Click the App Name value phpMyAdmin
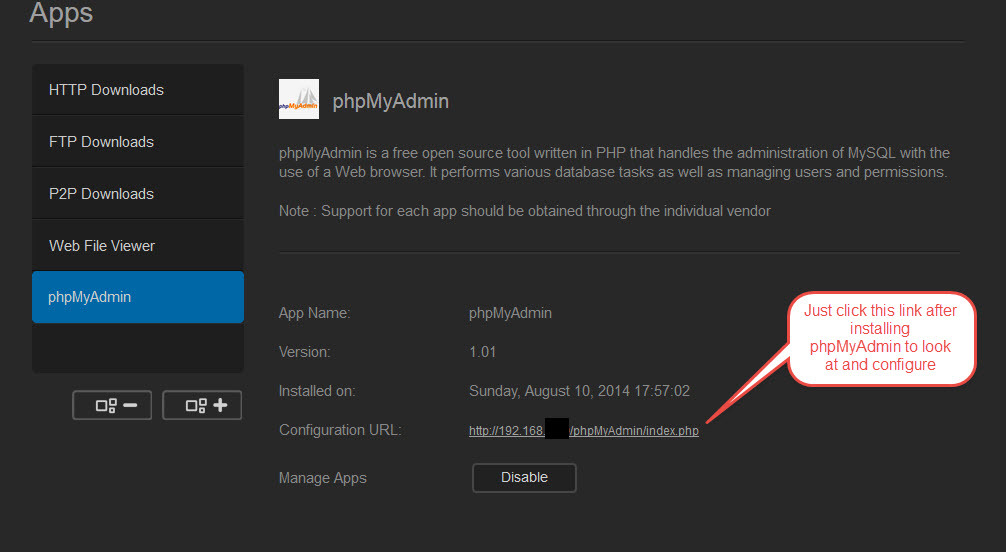This screenshot has width=1006, height=552. point(510,313)
